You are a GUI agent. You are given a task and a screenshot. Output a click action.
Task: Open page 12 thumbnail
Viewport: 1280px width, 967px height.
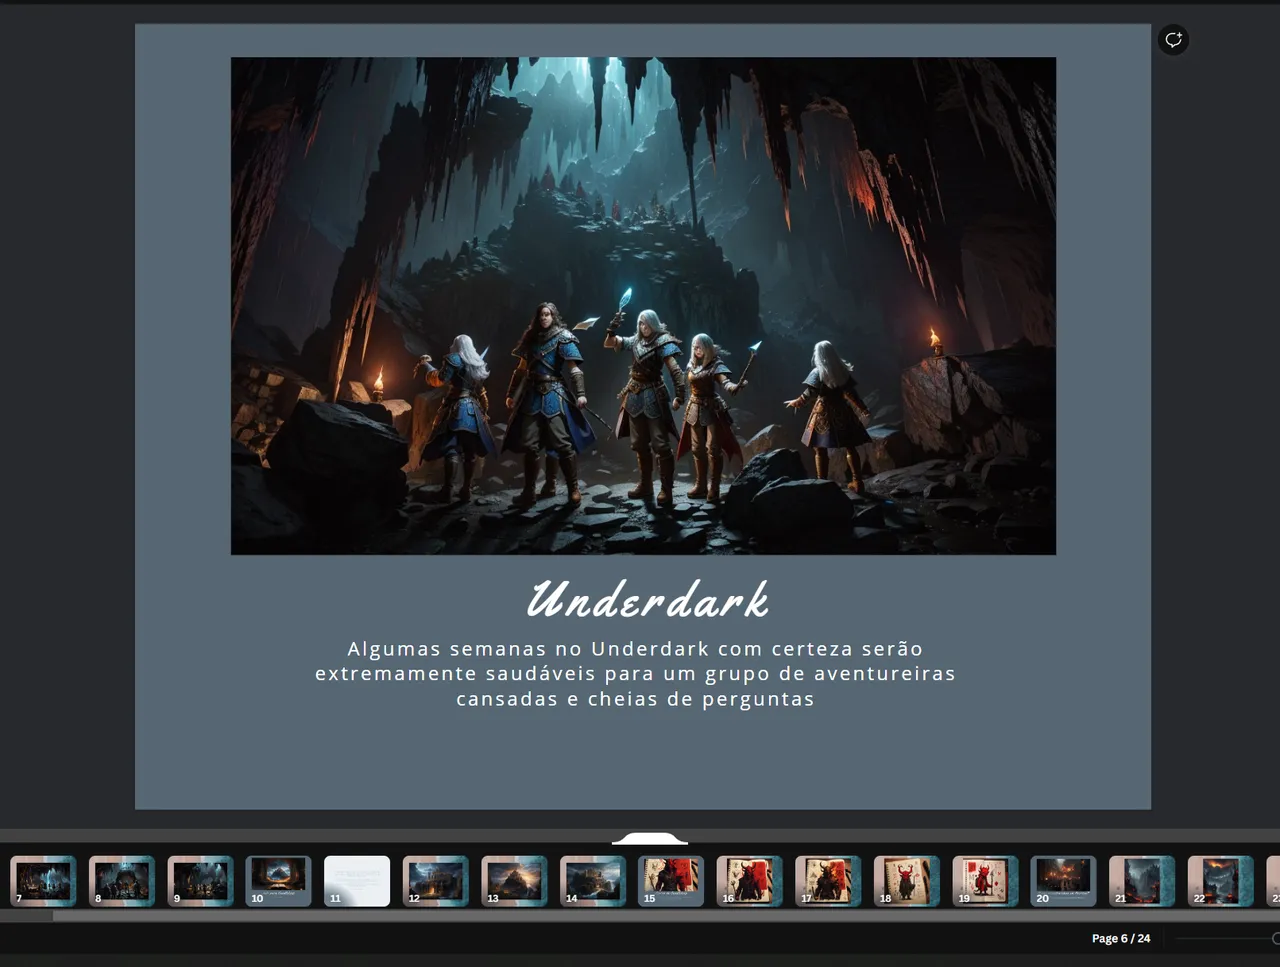pos(436,881)
